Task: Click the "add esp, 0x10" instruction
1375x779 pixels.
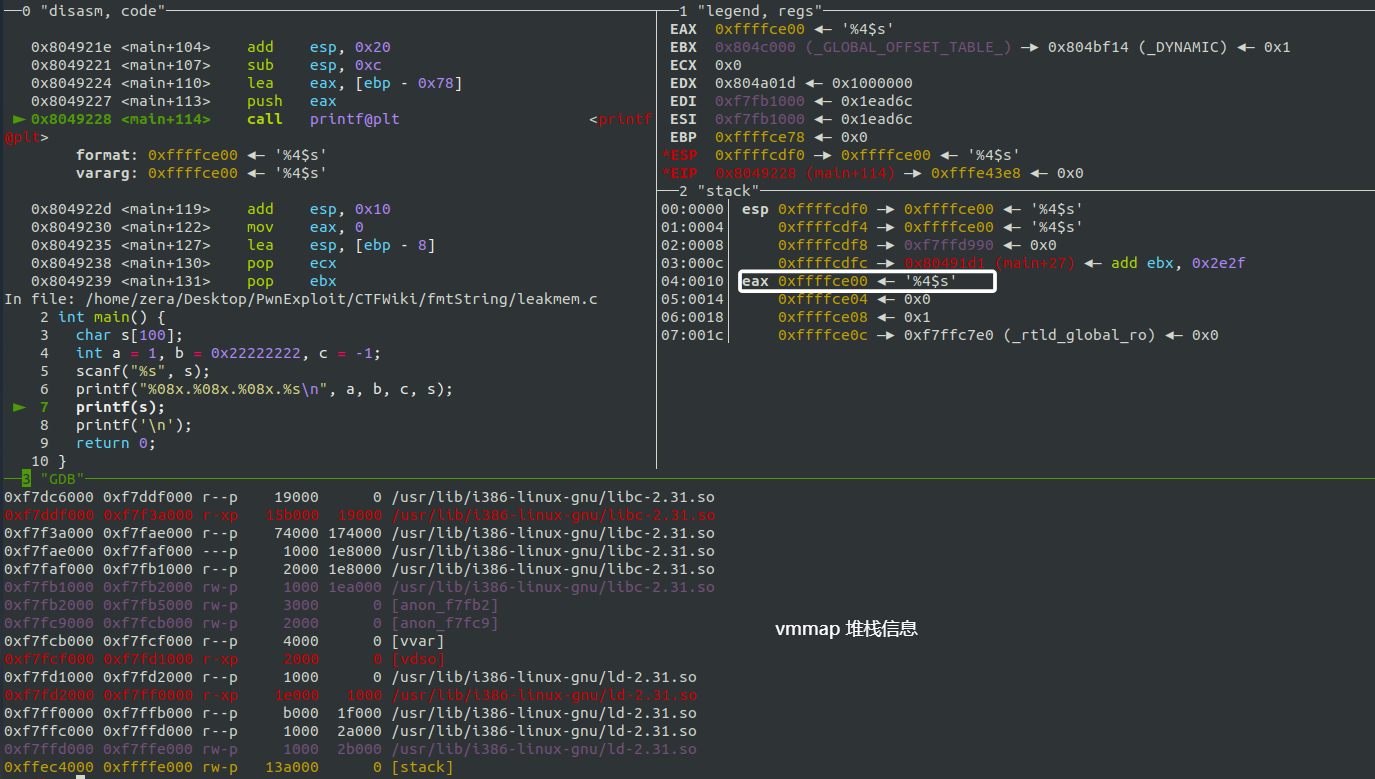Action: (319, 209)
